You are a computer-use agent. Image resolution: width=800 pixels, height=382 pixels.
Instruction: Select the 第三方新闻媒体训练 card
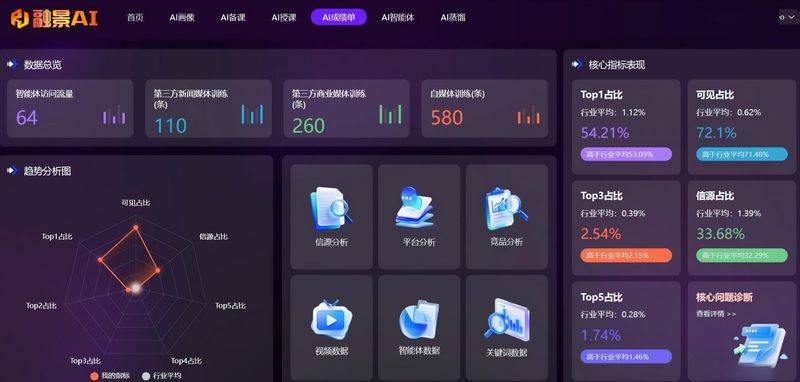click(208, 109)
